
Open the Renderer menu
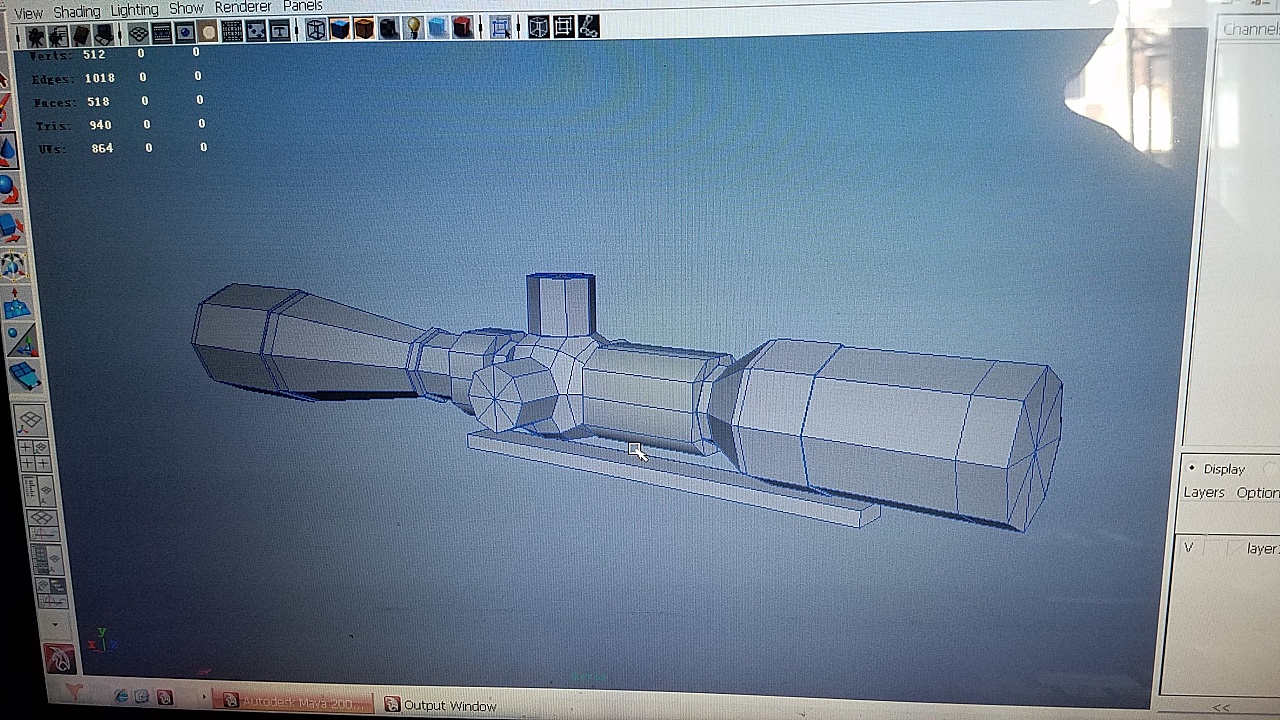pyautogui.click(x=243, y=7)
